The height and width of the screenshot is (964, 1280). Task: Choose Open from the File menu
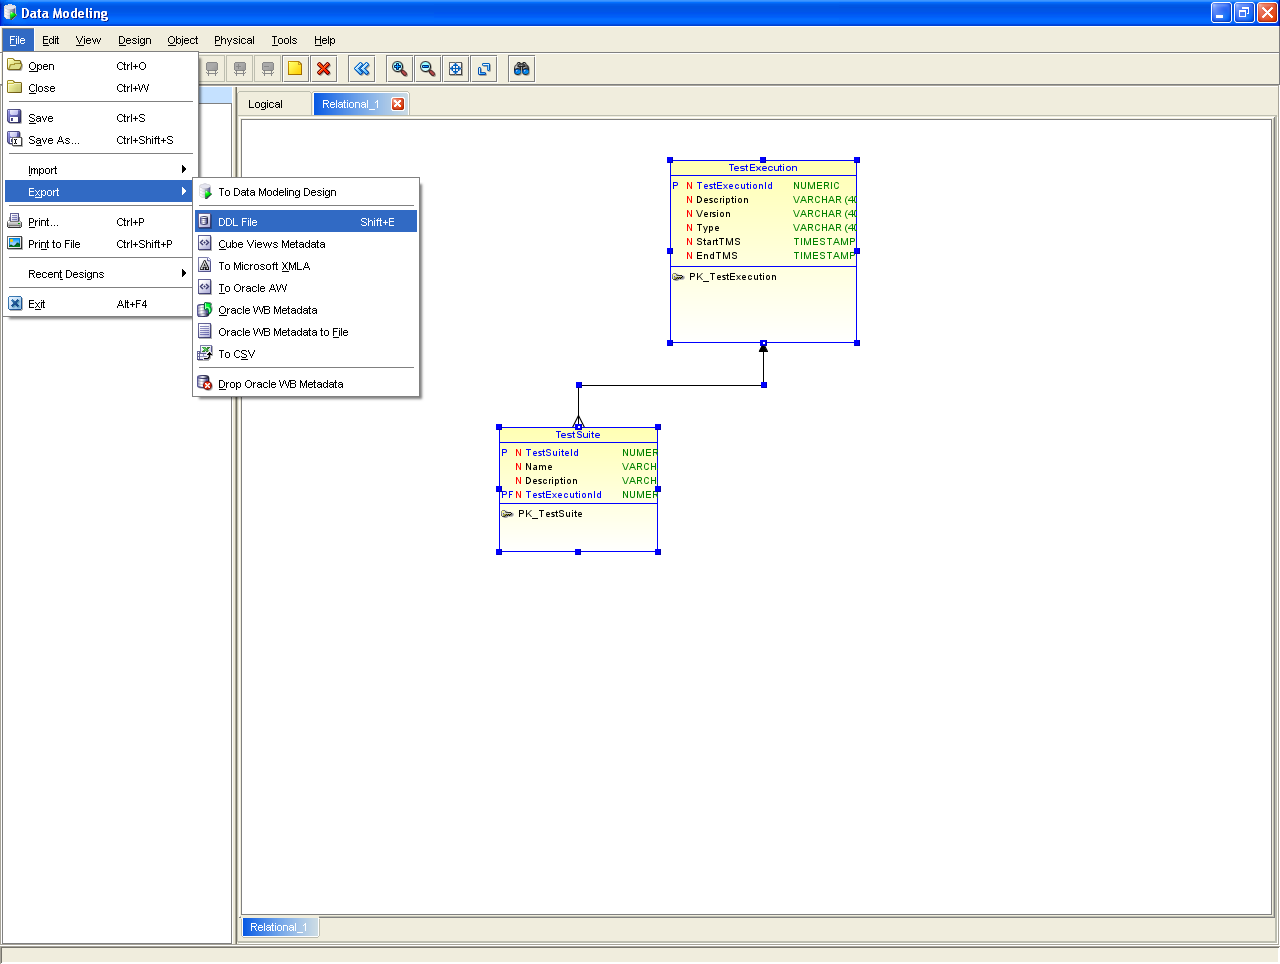(101, 66)
